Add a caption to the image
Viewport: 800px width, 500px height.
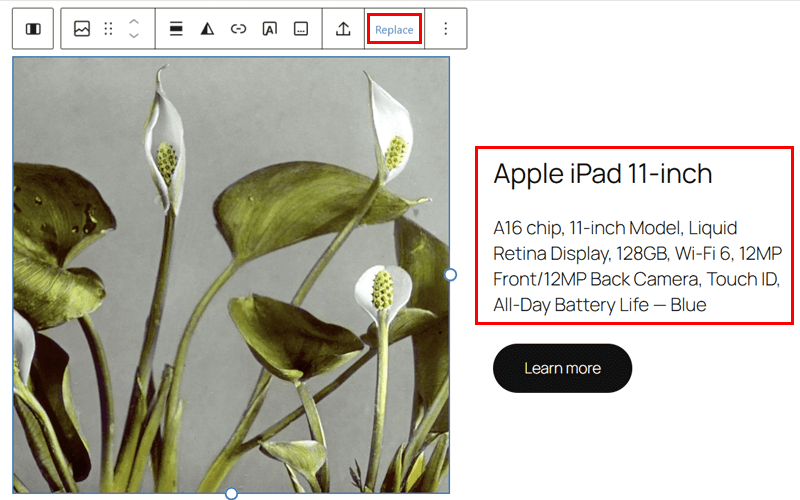[x=301, y=29]
